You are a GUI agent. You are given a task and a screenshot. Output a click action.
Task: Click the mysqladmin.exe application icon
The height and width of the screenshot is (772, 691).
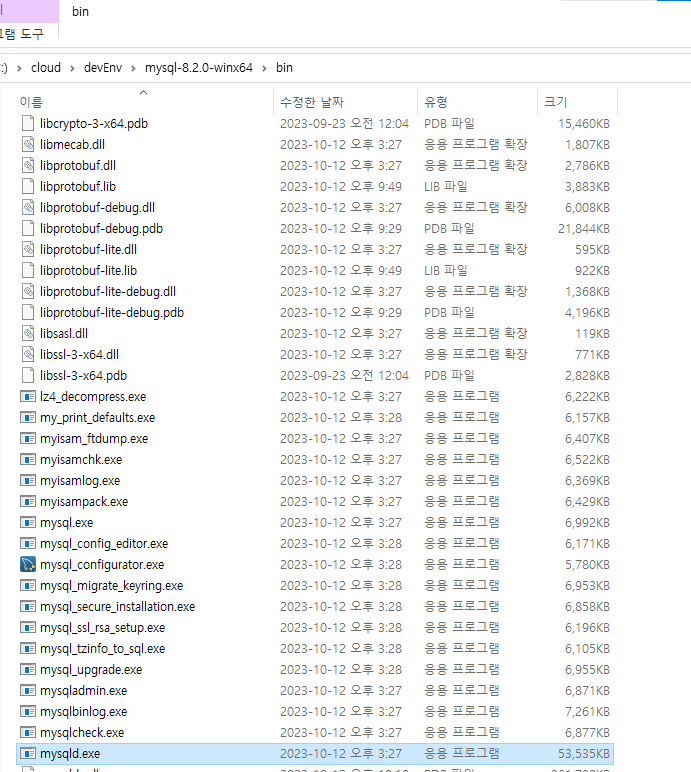[28, 690]
